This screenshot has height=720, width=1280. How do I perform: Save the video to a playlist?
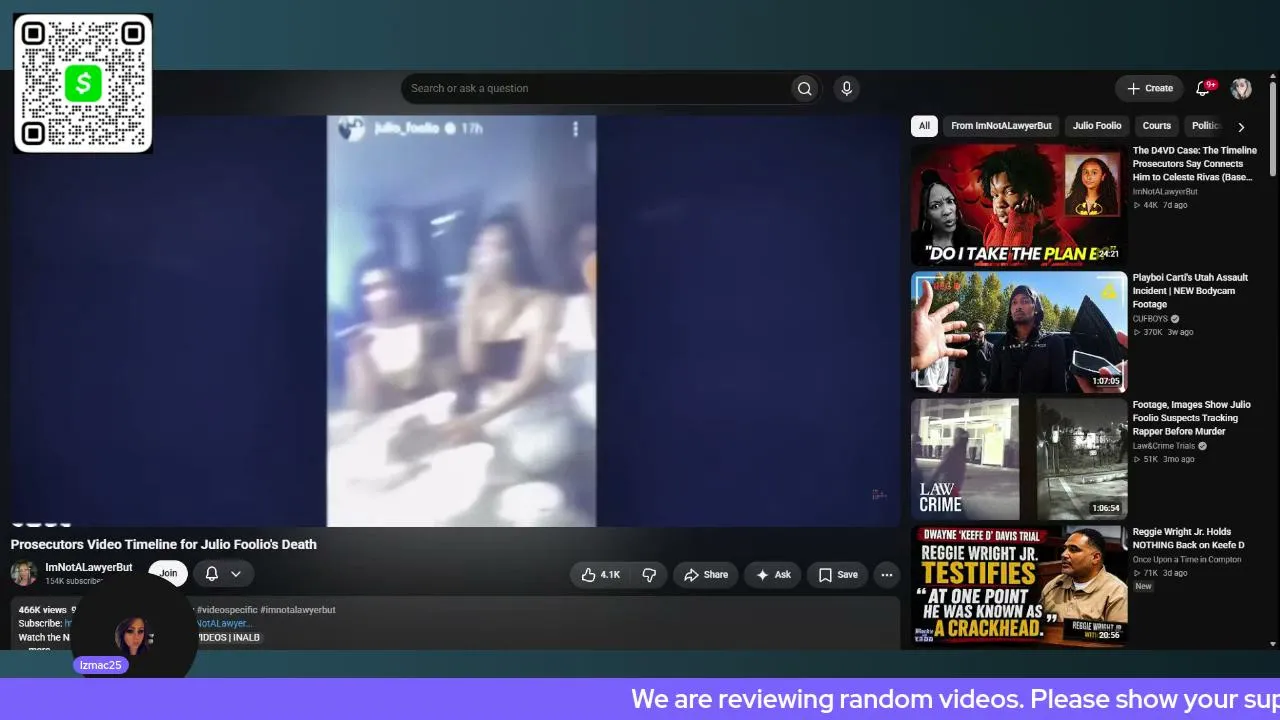point(838,575)
